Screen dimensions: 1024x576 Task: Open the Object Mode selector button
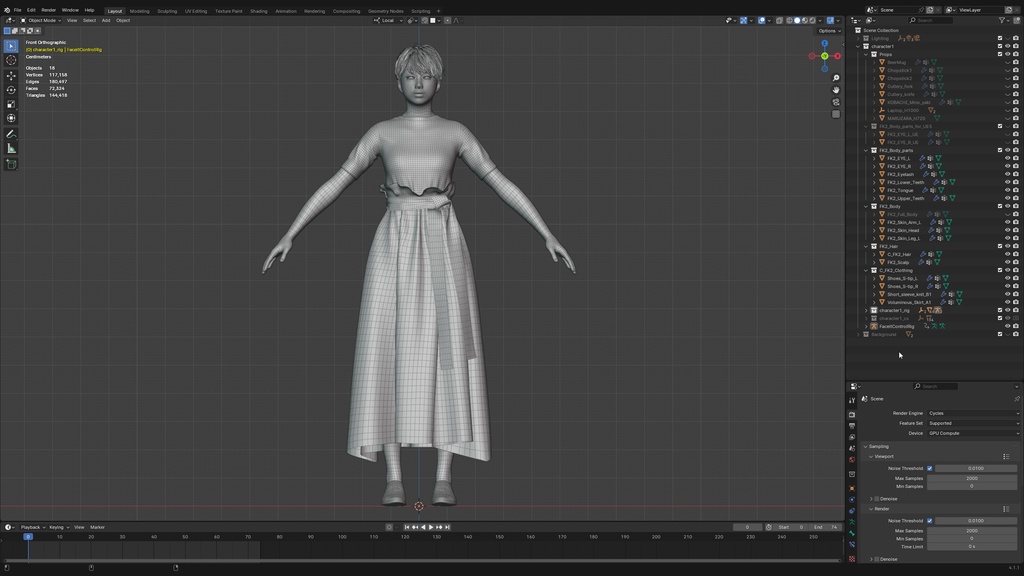coord(41,20)
